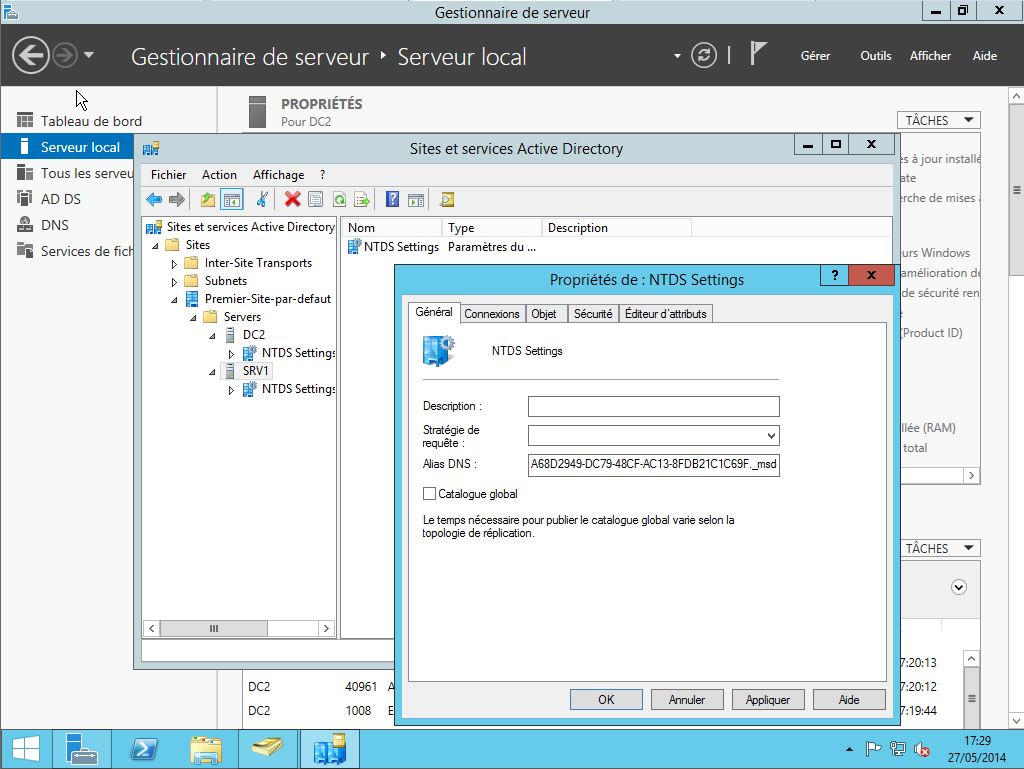Image resolution: width=1024 pixels, height=769 pixels.
Task: Toggle the console tree show/hide icon
Action: pos(232,200)
